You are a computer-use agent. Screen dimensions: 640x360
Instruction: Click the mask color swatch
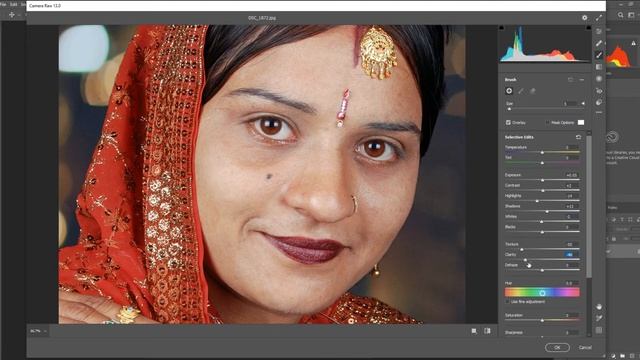[x=581, y=122]
